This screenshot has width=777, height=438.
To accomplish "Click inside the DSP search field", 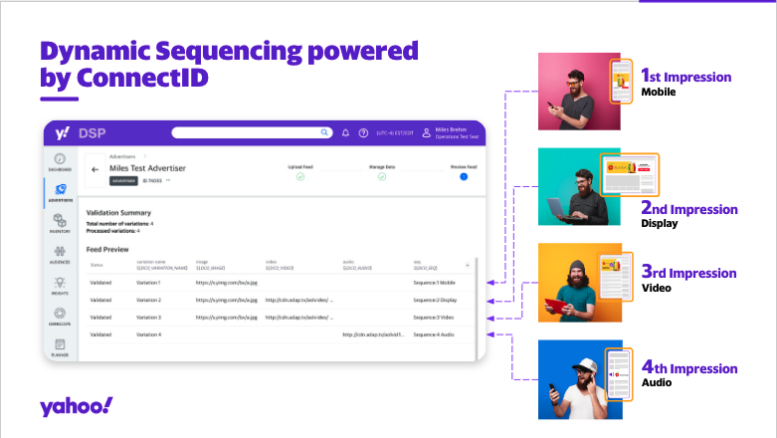I will coord(252,132).
